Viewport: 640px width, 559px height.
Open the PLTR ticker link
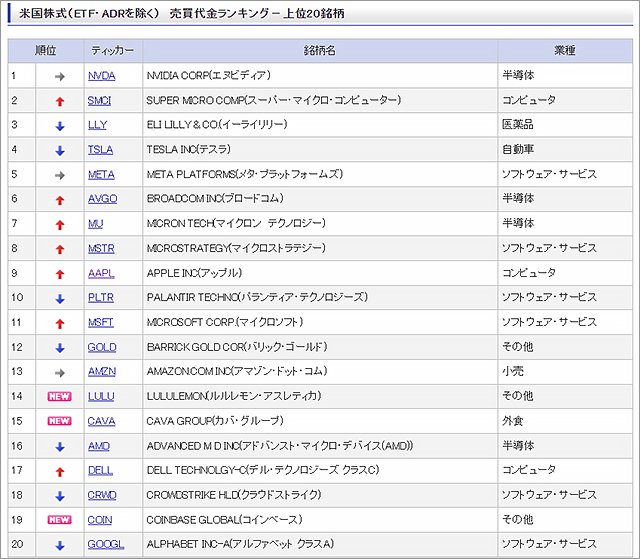click(101, 297)
